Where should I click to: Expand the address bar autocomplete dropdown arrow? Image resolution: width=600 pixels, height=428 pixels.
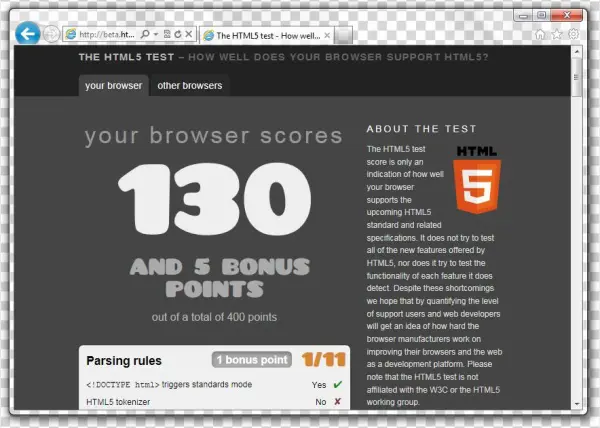click(157, 34)
